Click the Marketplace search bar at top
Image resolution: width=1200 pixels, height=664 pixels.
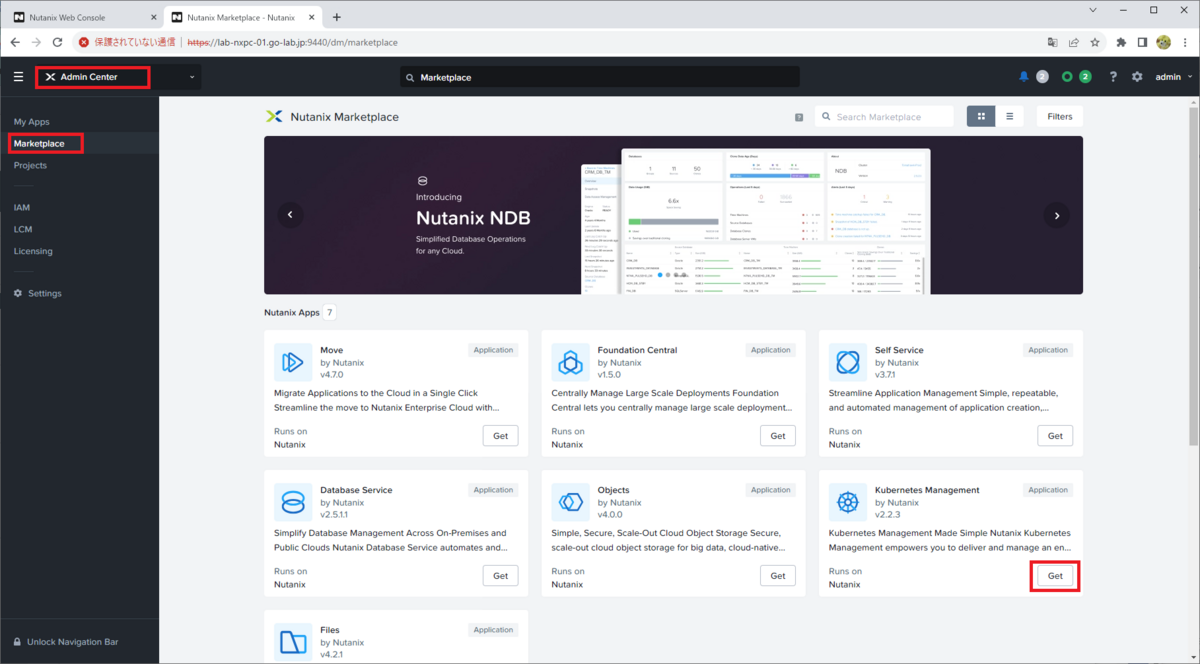pyautogui.click(x=599, y=77)
